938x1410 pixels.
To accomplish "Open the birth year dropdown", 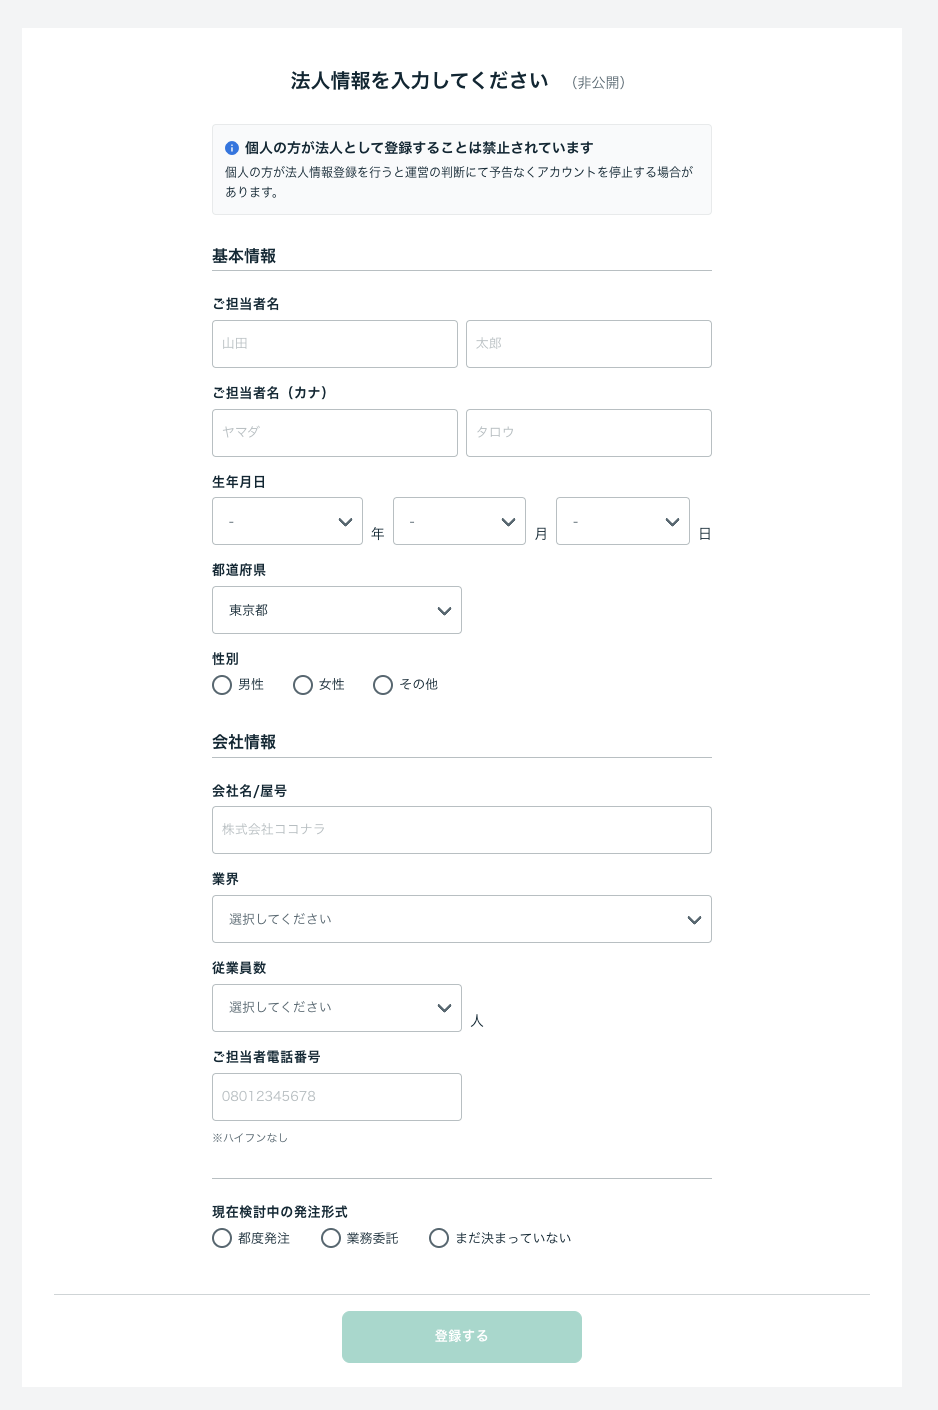I will [x=287, y=521].
